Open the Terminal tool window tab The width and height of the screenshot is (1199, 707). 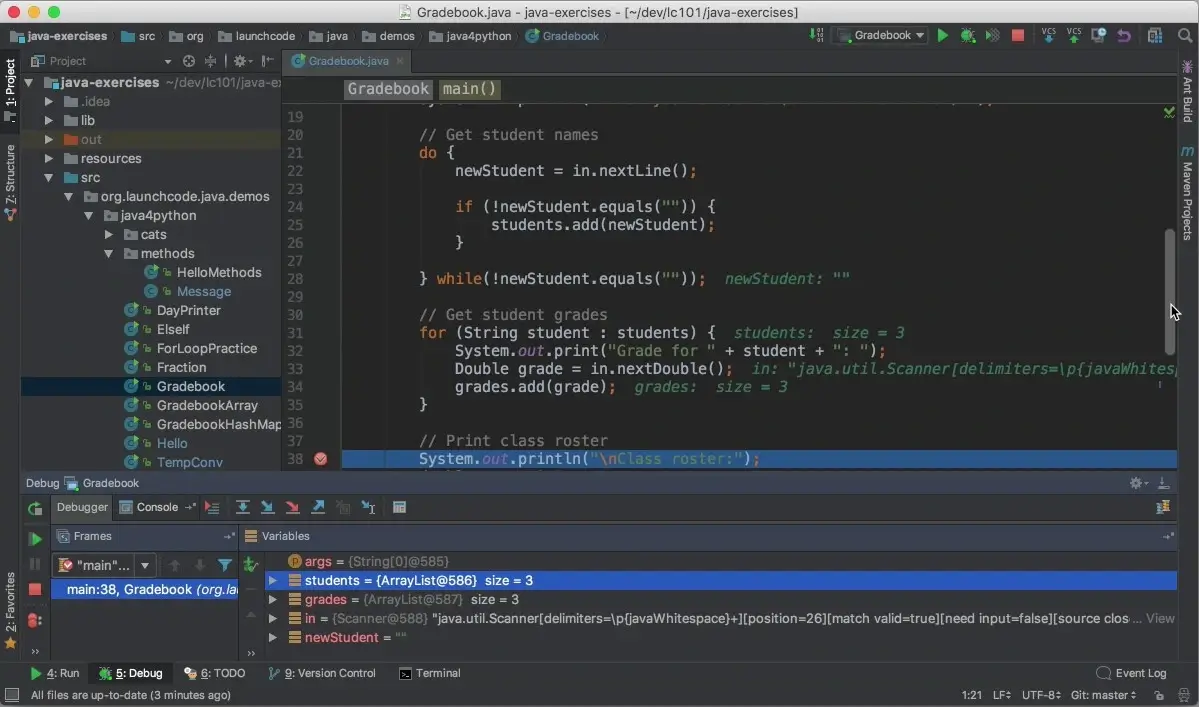click(x=430, y=673)
